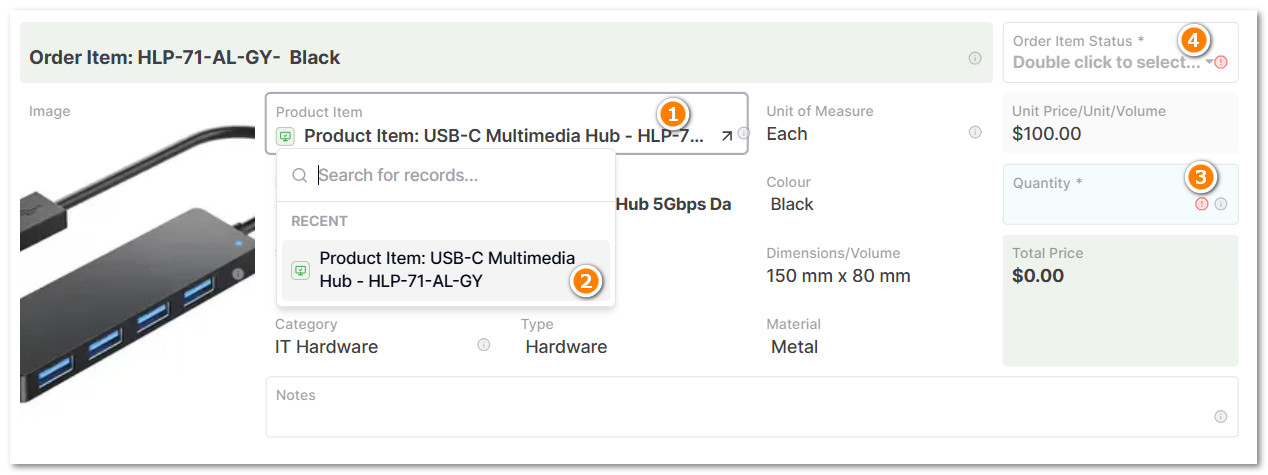Click the Search for records box
This screenshot has height=475, width=1268.
[x=460, y=175]
